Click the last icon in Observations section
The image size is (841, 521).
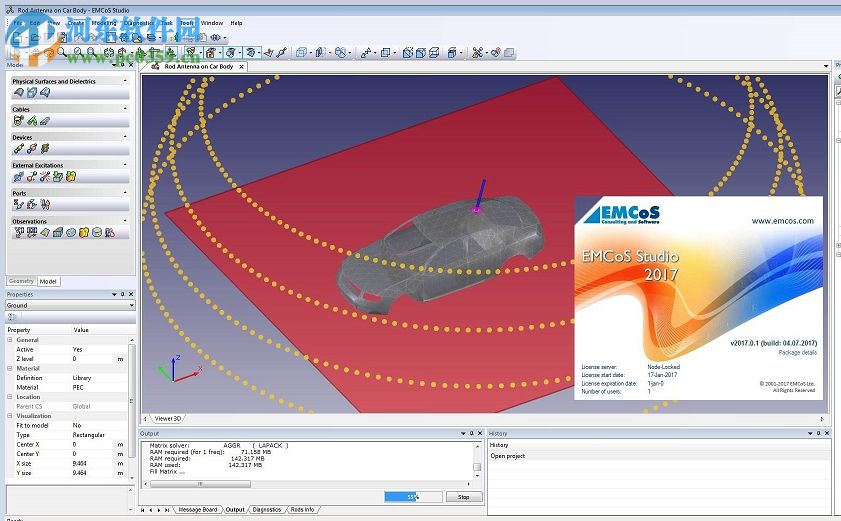click(x=110, y=232)
